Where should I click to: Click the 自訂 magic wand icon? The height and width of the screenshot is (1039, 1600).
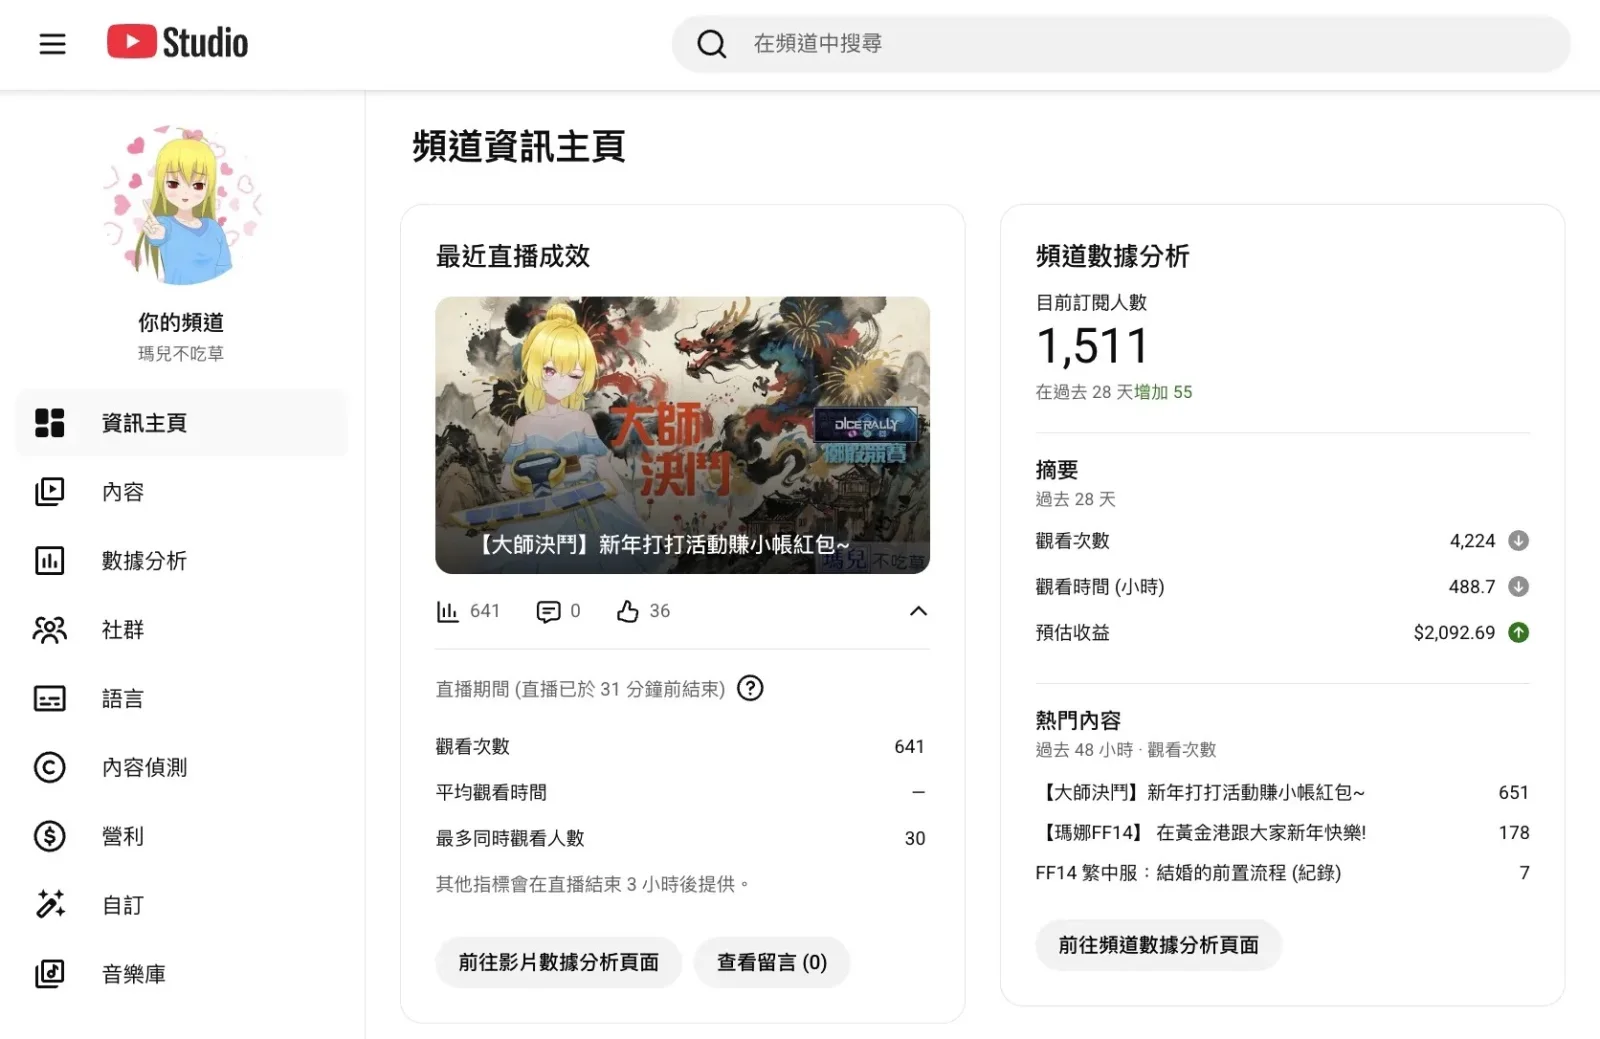[x=50, y=905]
